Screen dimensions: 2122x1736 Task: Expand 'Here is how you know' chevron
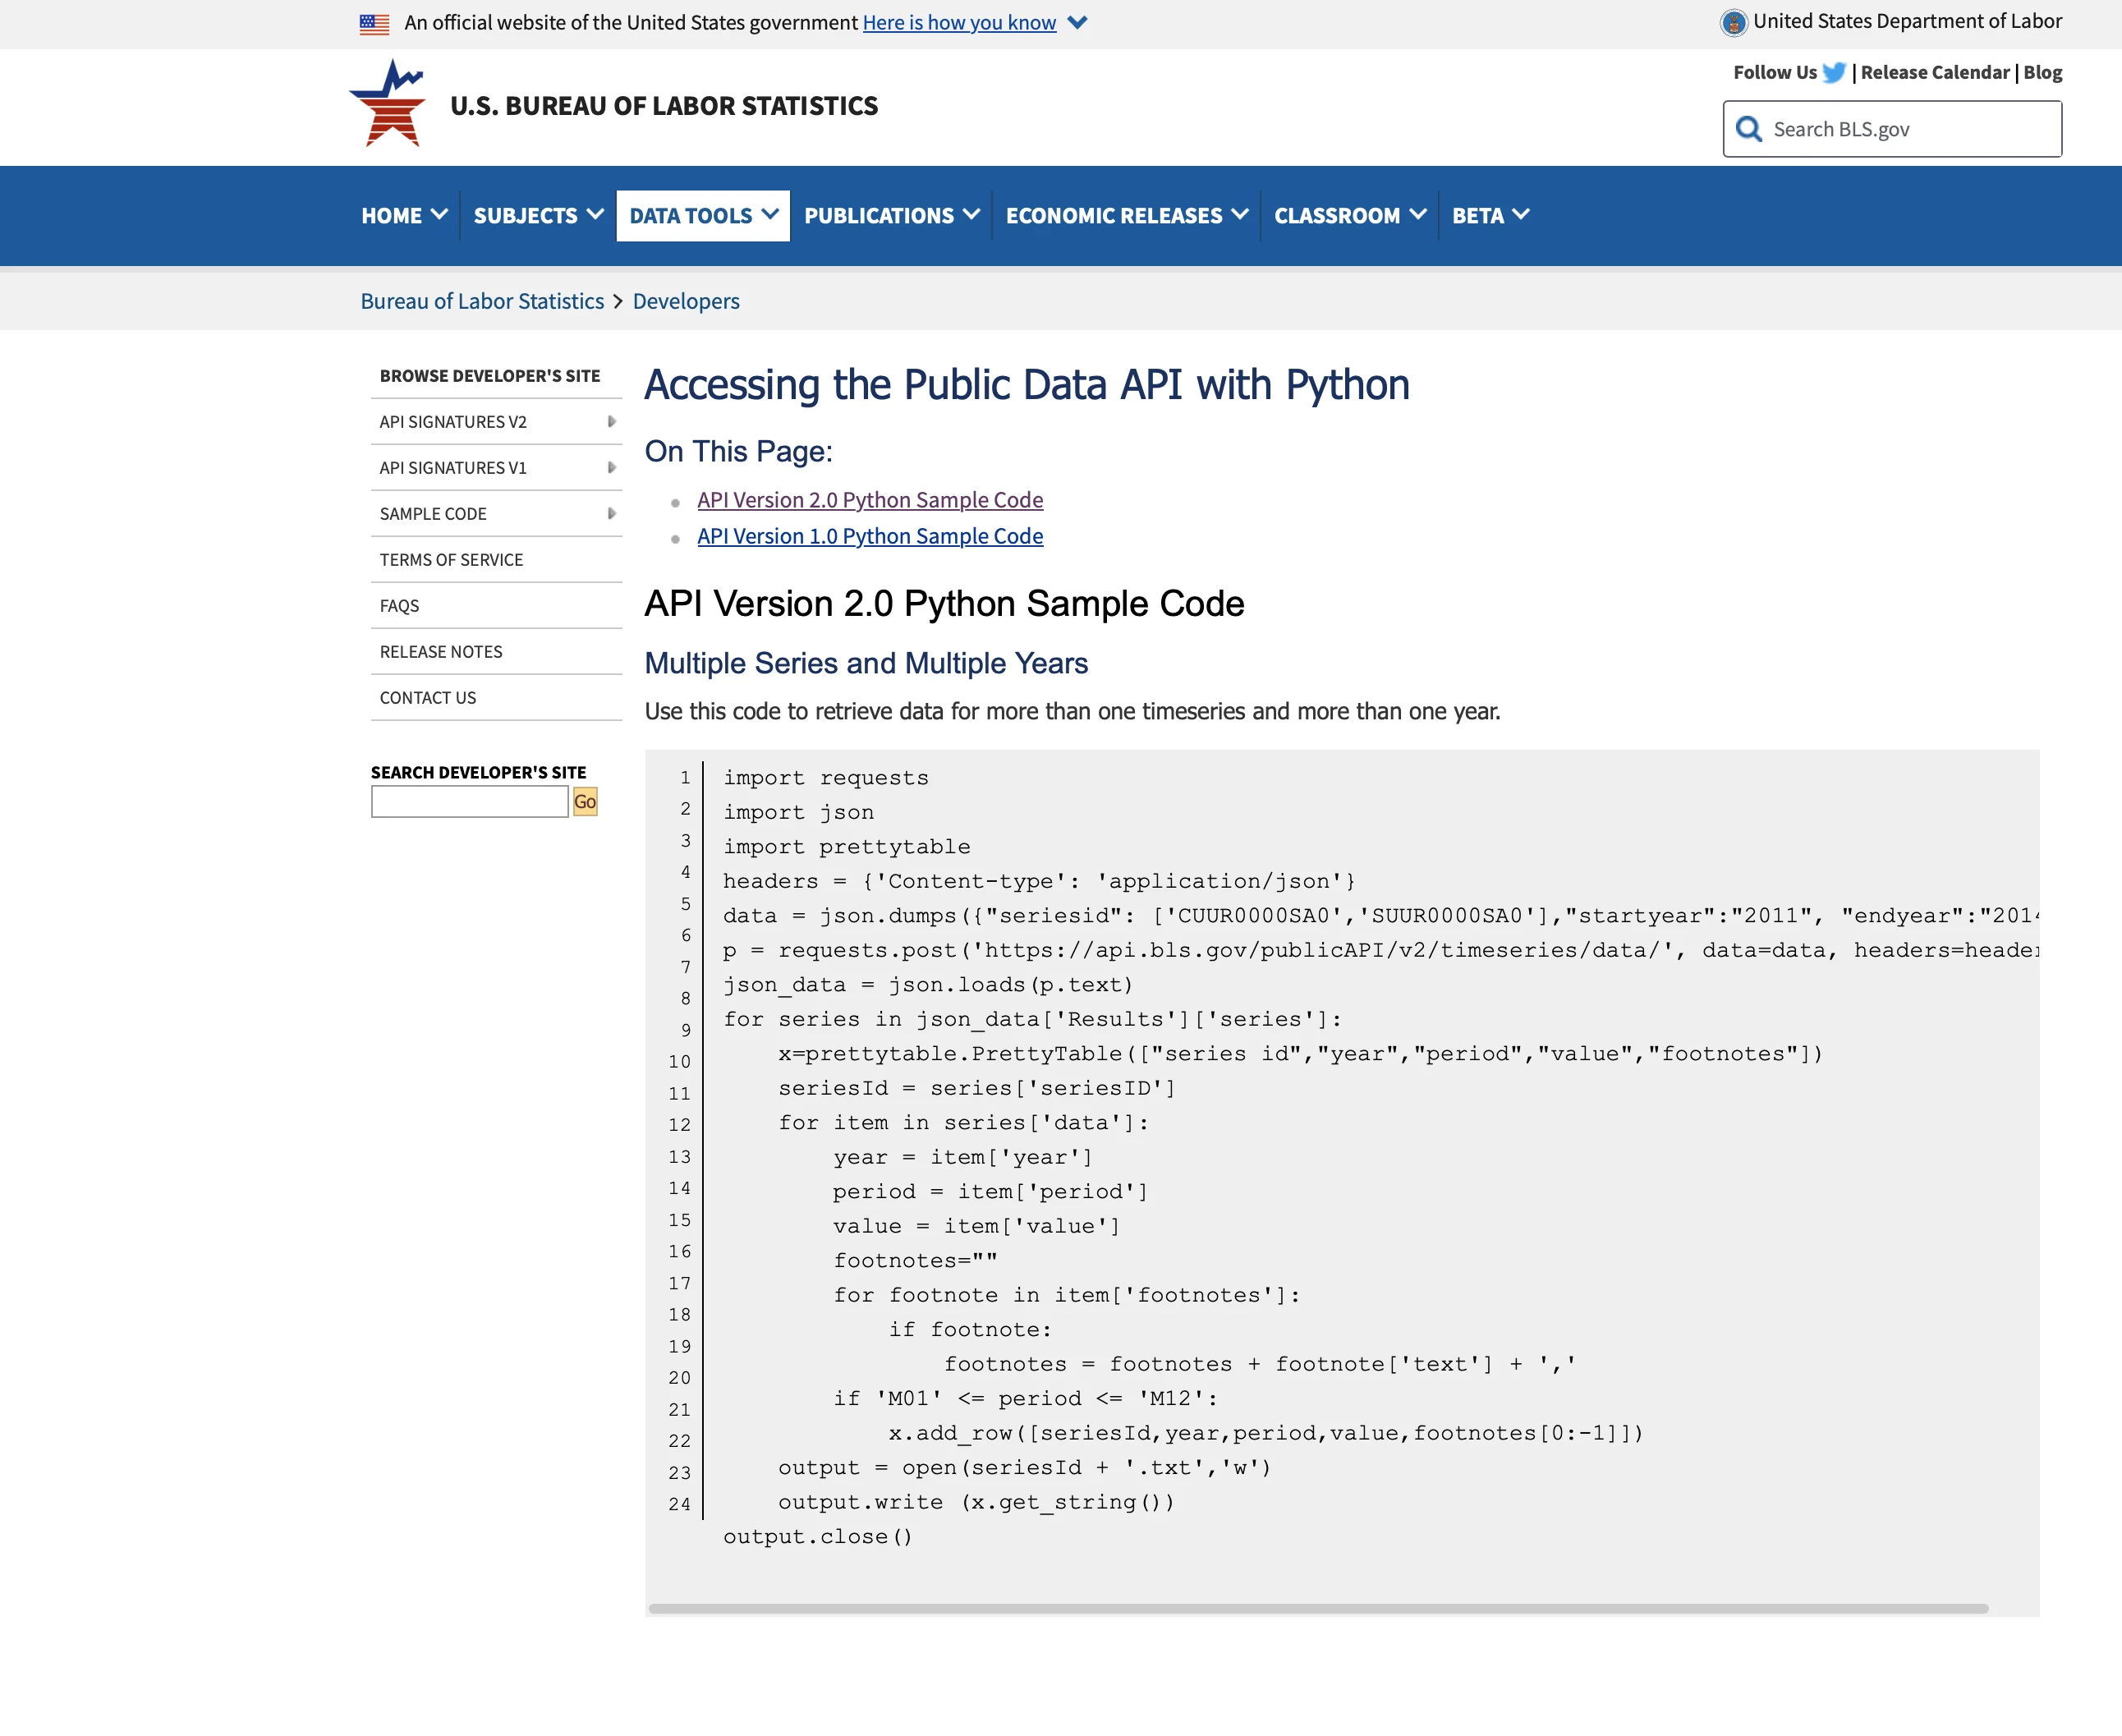1077,23
